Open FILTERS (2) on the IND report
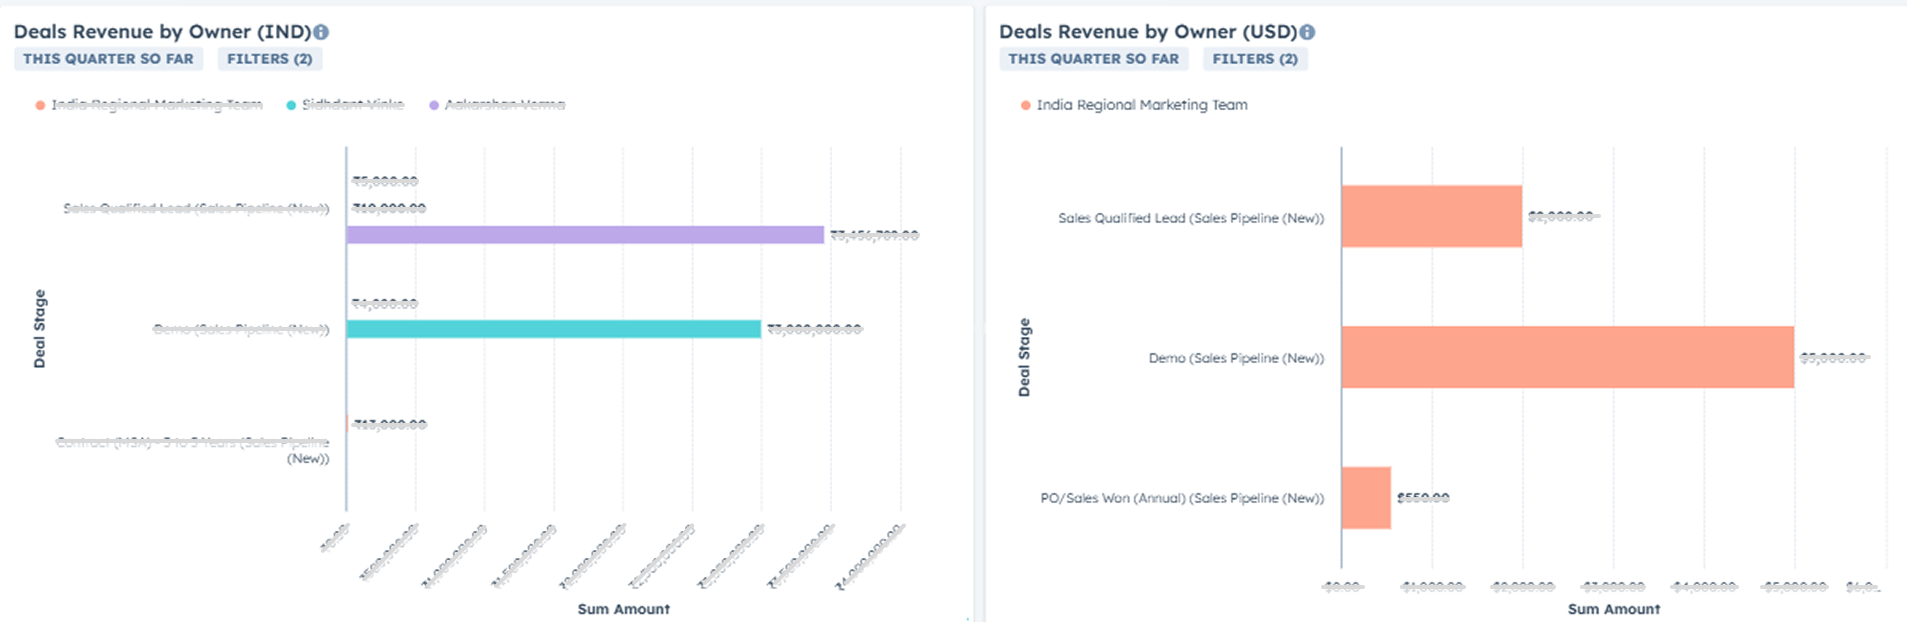 point(269,59)
